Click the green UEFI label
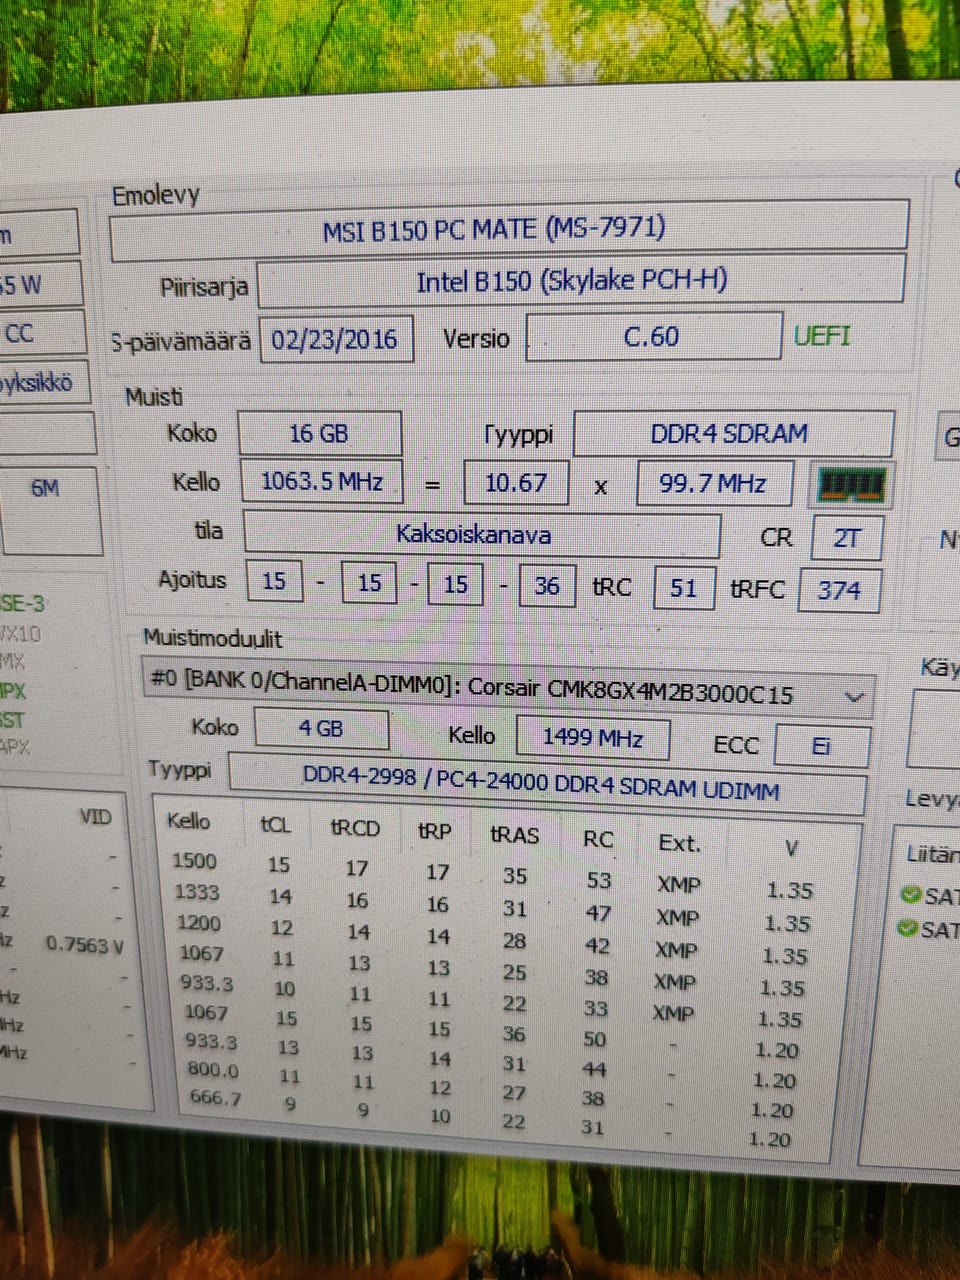This screenshot has width=960, height=1280. 822,336
